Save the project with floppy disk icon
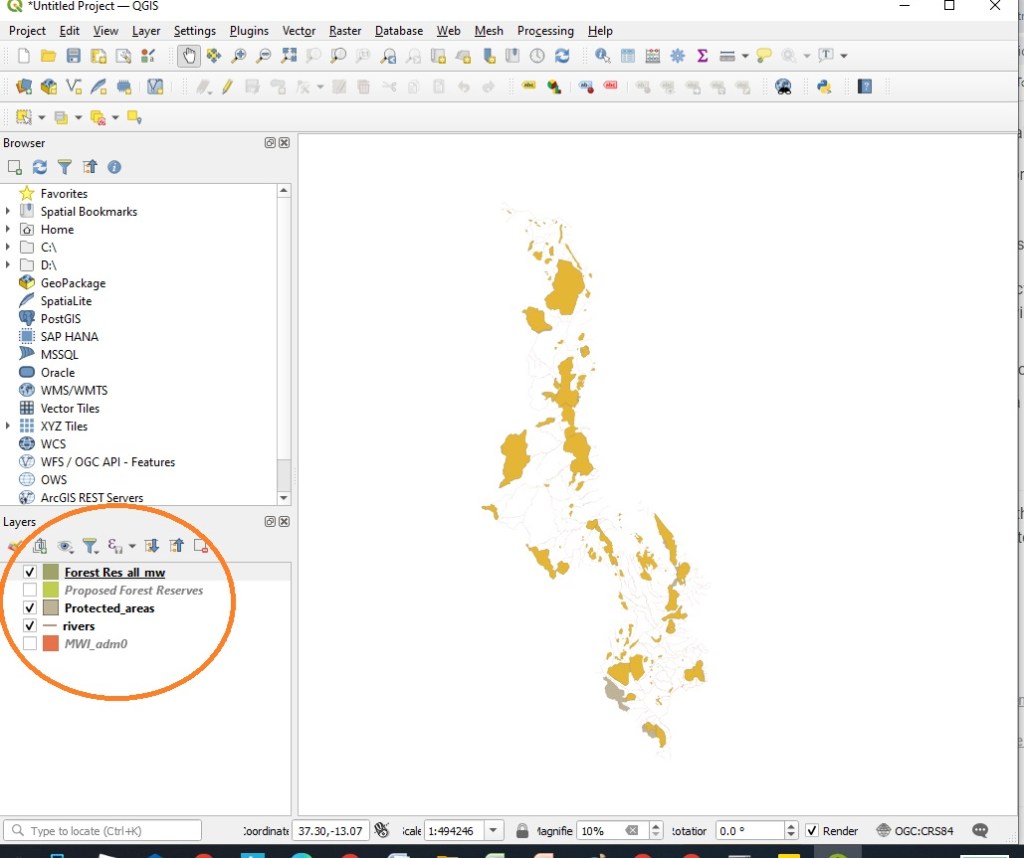 coord(74,56)
